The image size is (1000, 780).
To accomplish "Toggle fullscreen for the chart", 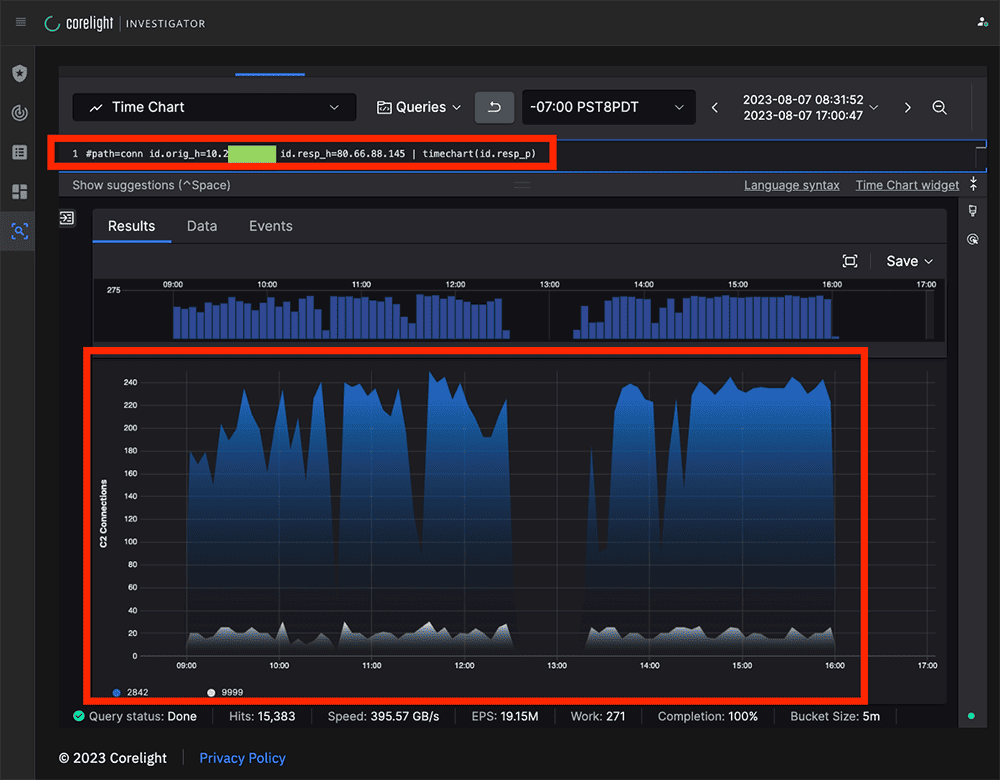I will coord(850,261).
